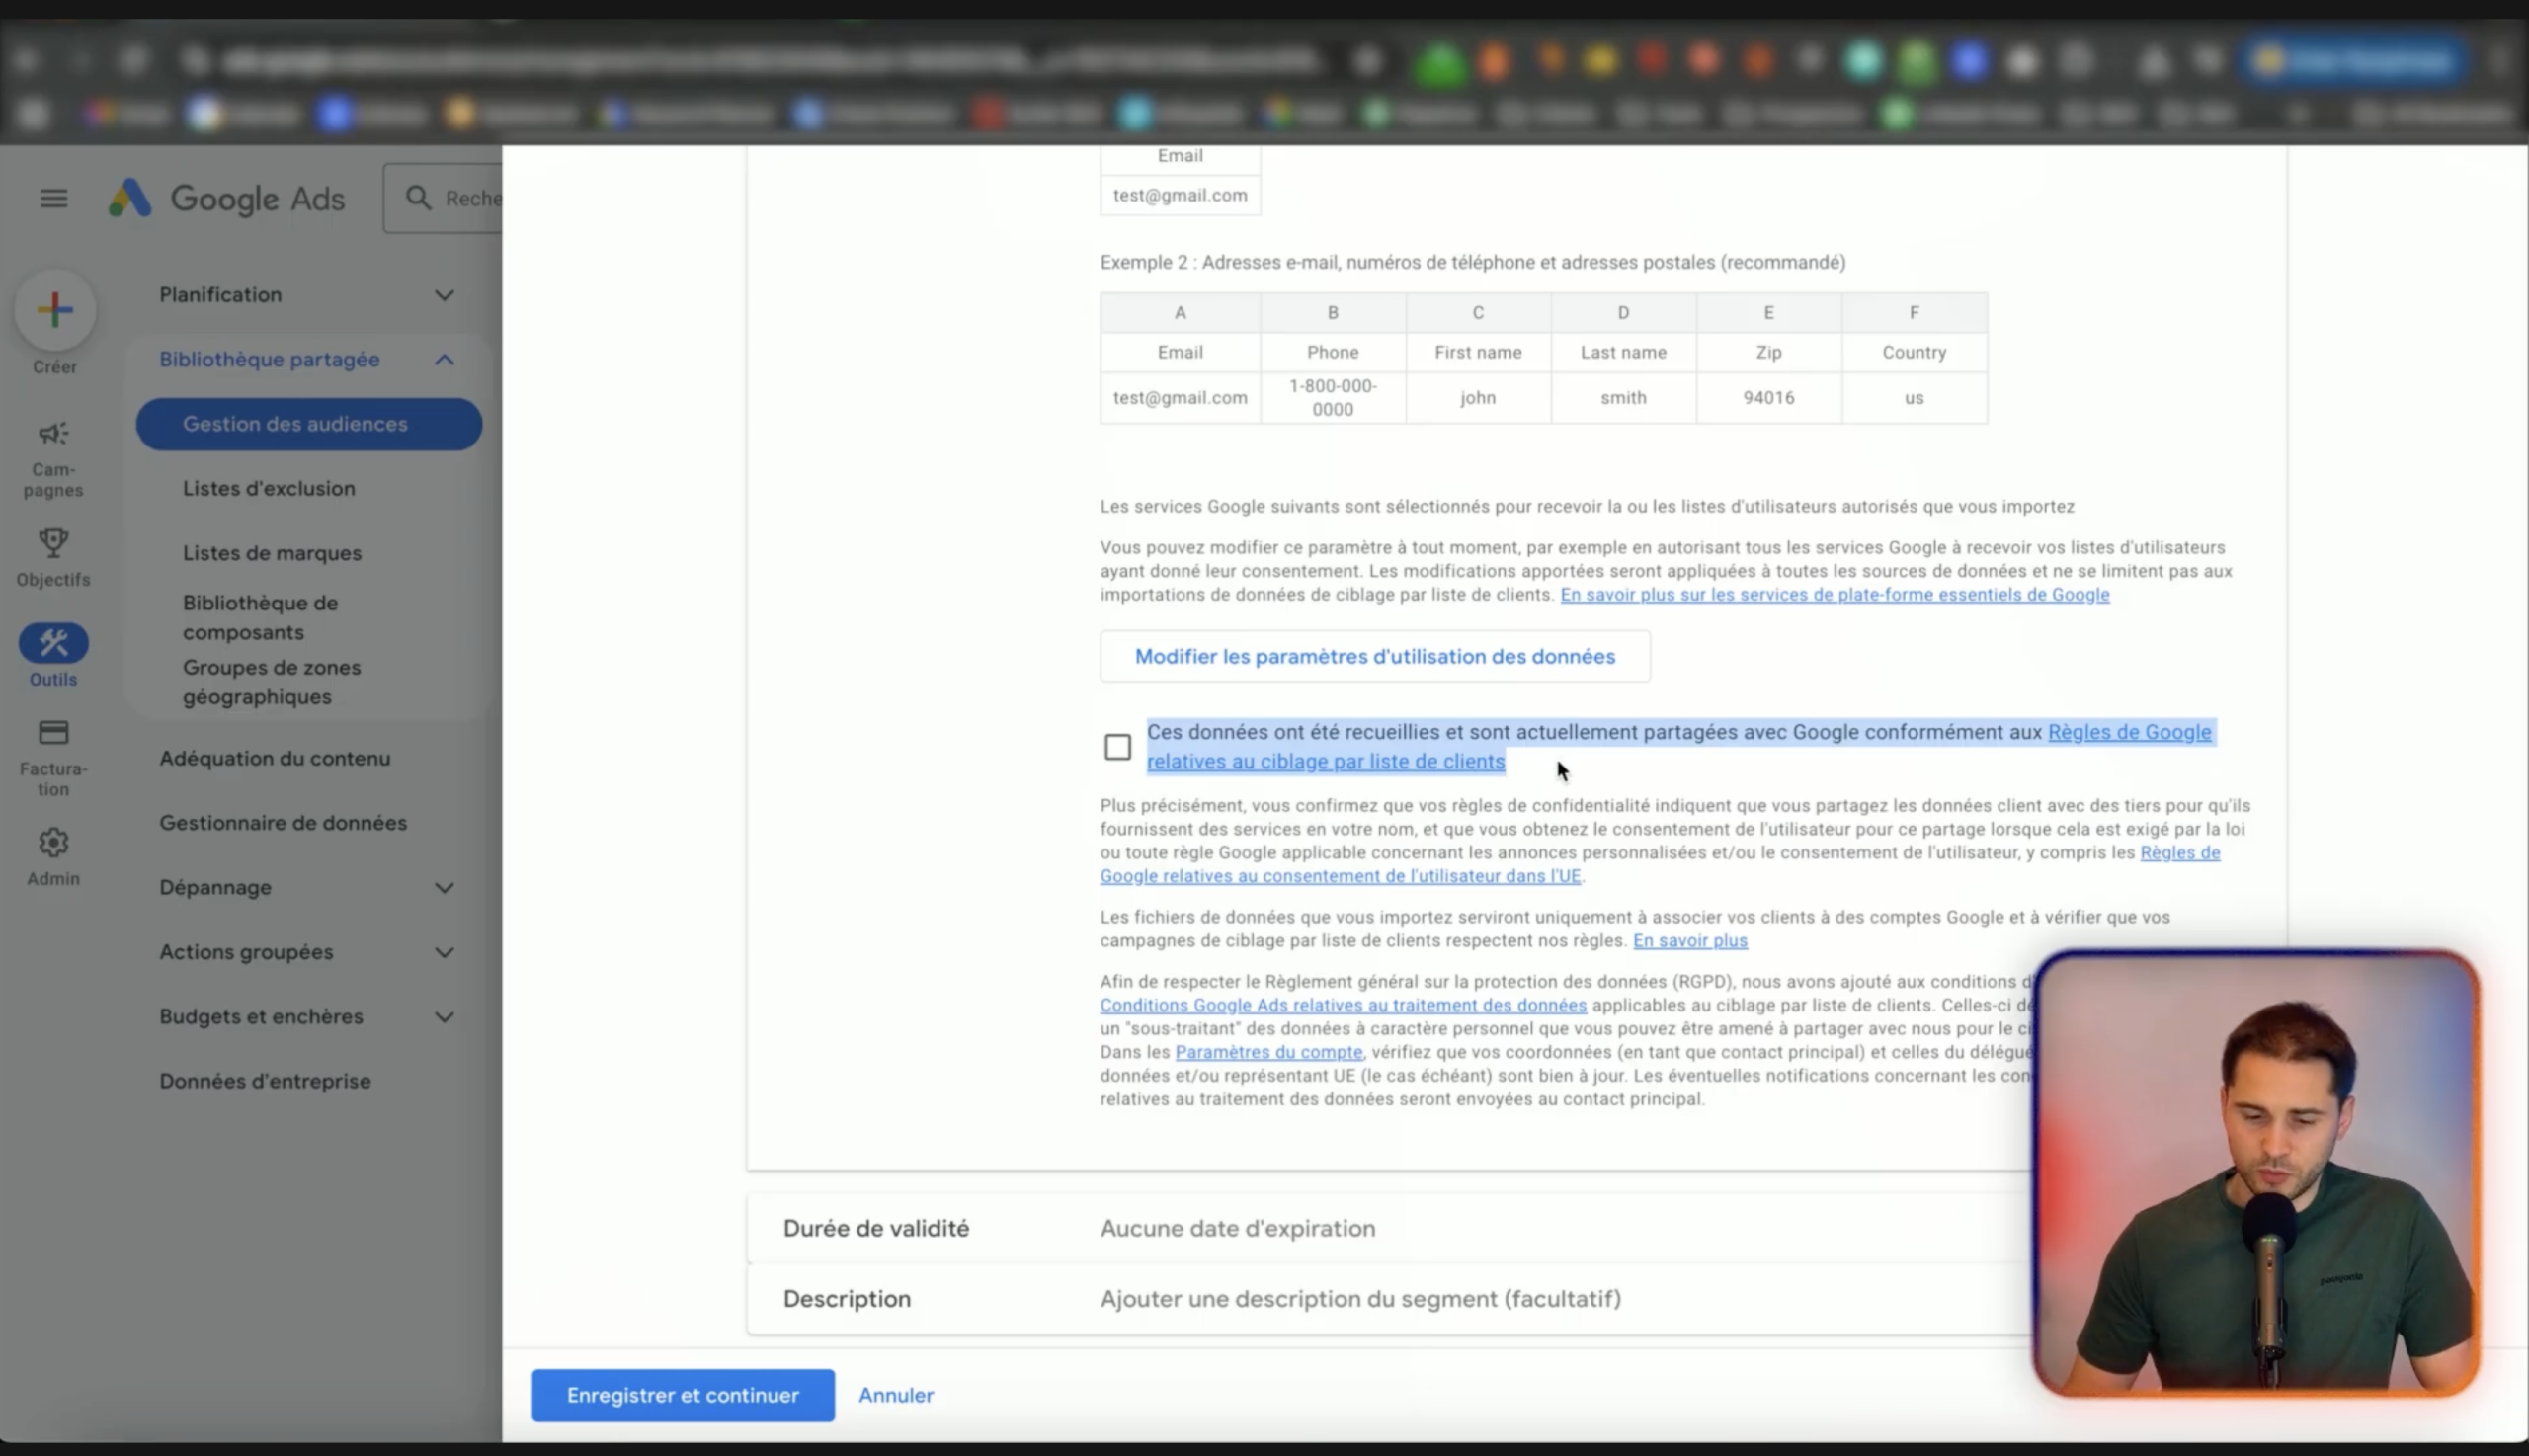Click the Country column header cell
Screen dimensions: 2529x1456
click(1914, 352)
